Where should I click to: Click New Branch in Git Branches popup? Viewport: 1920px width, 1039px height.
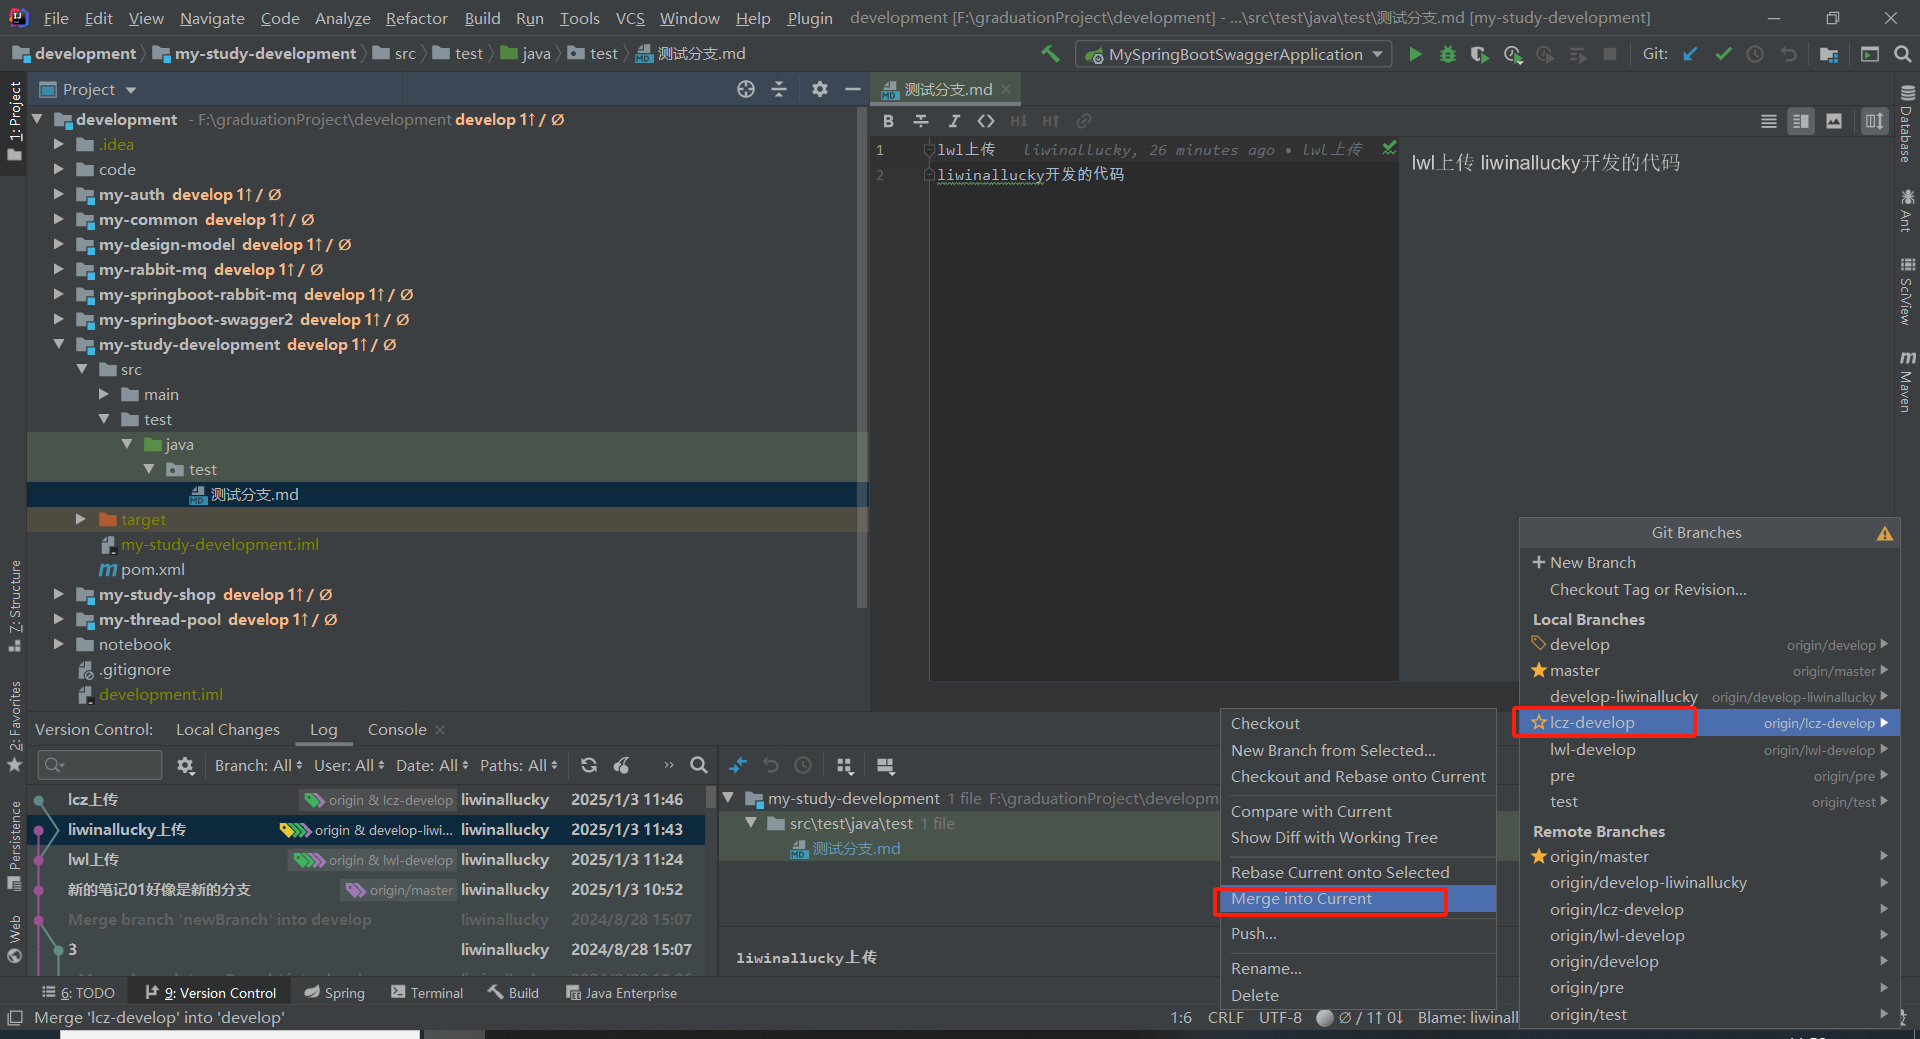1592,563
